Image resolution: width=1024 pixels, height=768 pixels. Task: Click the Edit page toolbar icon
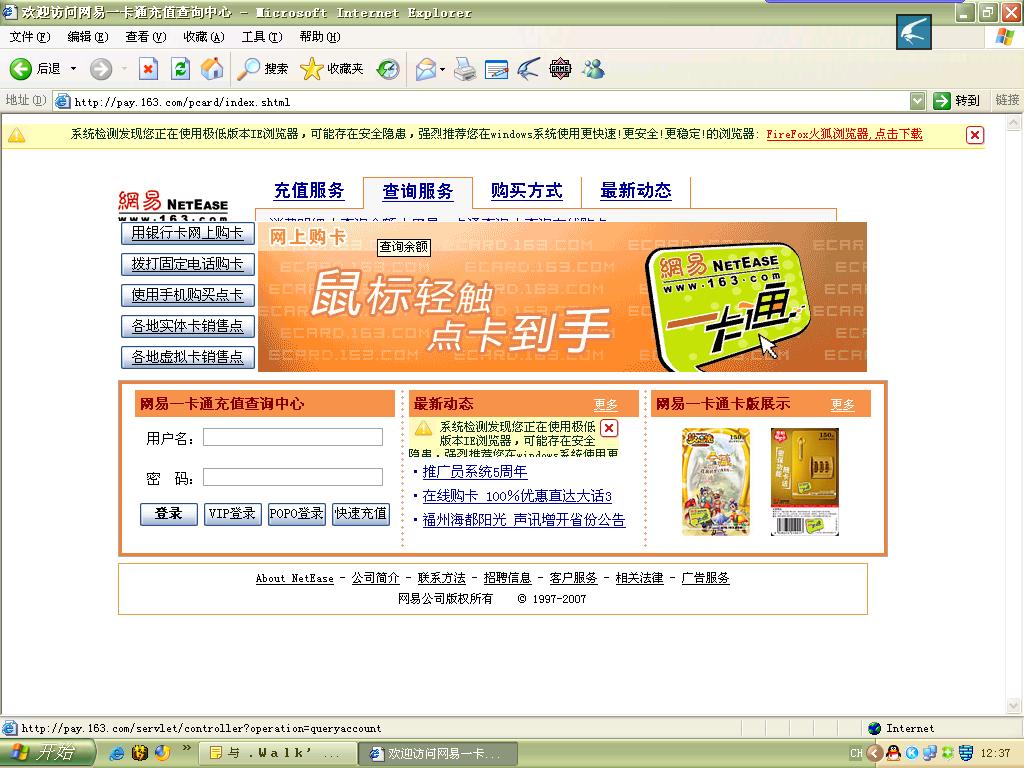point(496,69)
